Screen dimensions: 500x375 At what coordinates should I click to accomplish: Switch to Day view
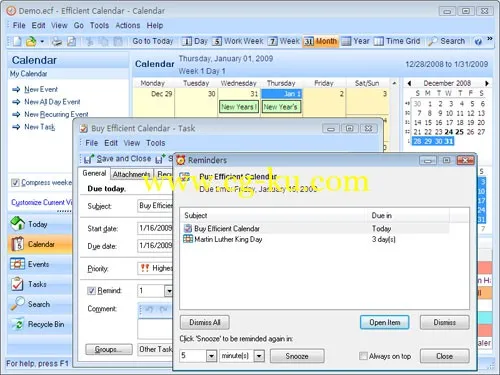[195, 41]
